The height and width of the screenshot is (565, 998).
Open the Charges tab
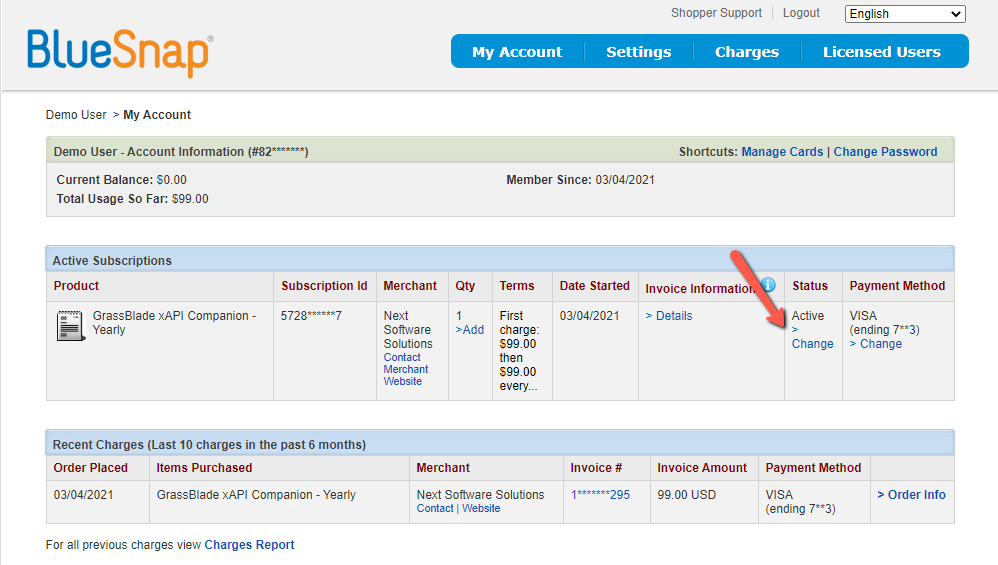tap(747, 52)
